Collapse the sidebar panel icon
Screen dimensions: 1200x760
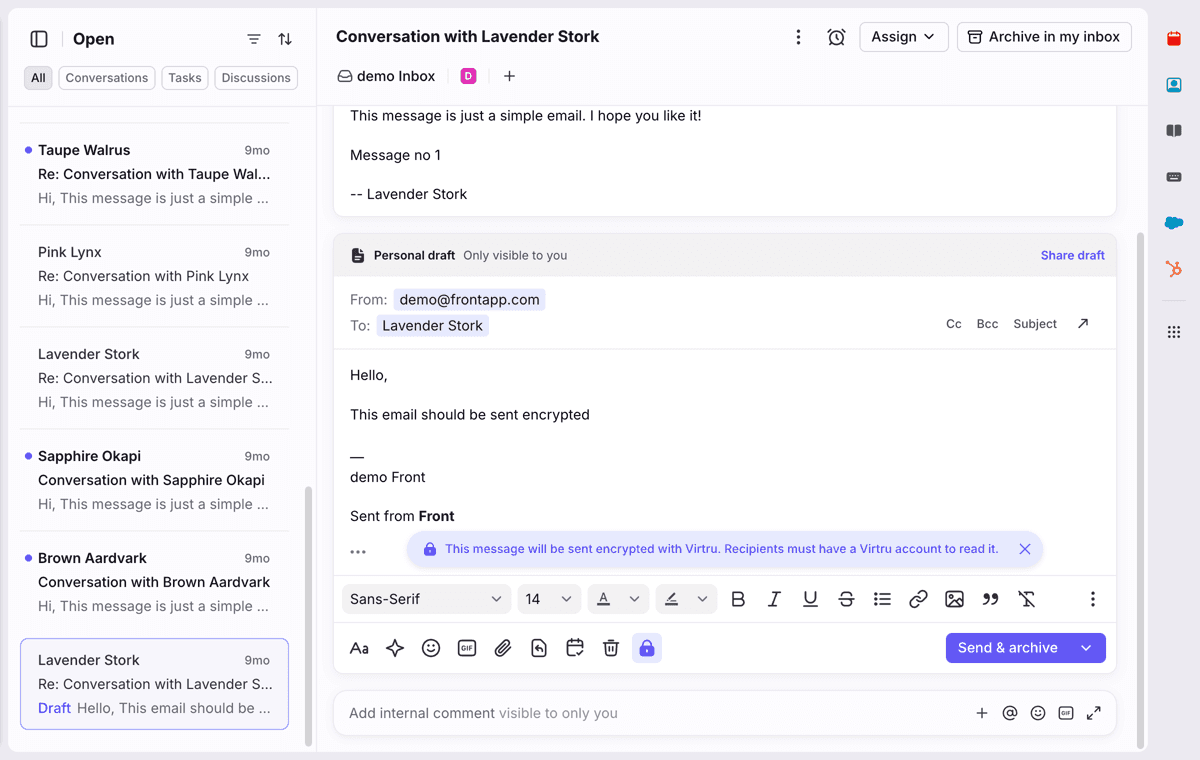click(39, 39)
